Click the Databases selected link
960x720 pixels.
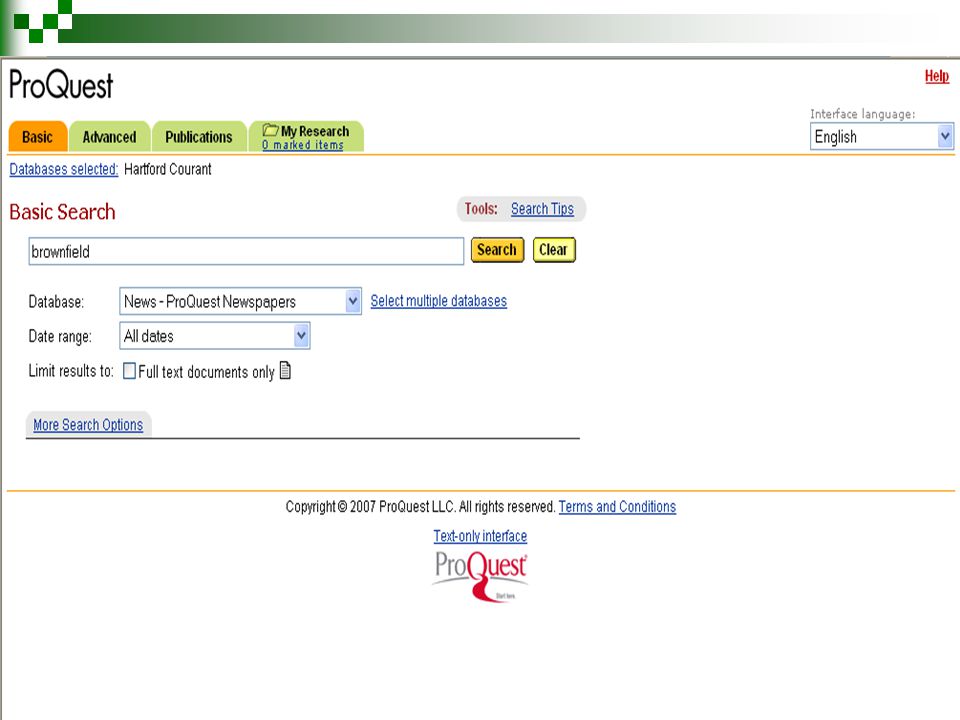point(64,169)
